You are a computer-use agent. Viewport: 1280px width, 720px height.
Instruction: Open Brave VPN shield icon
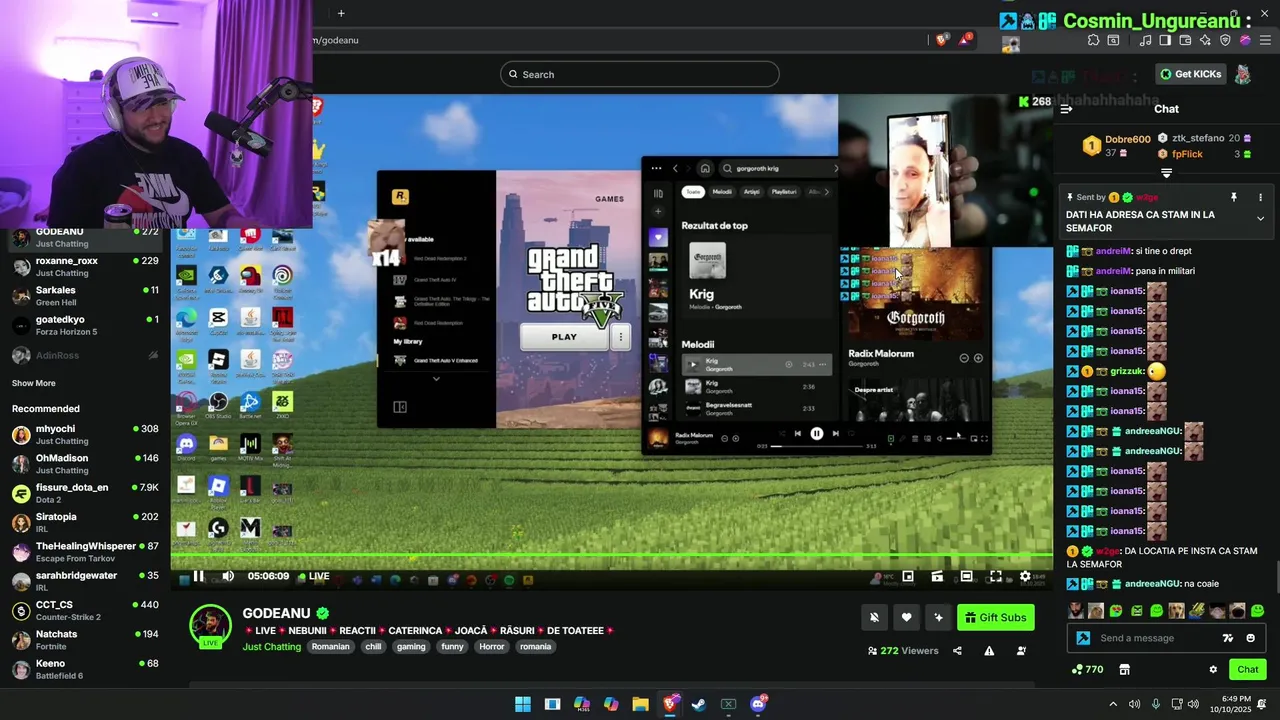tap(1225, 40)
